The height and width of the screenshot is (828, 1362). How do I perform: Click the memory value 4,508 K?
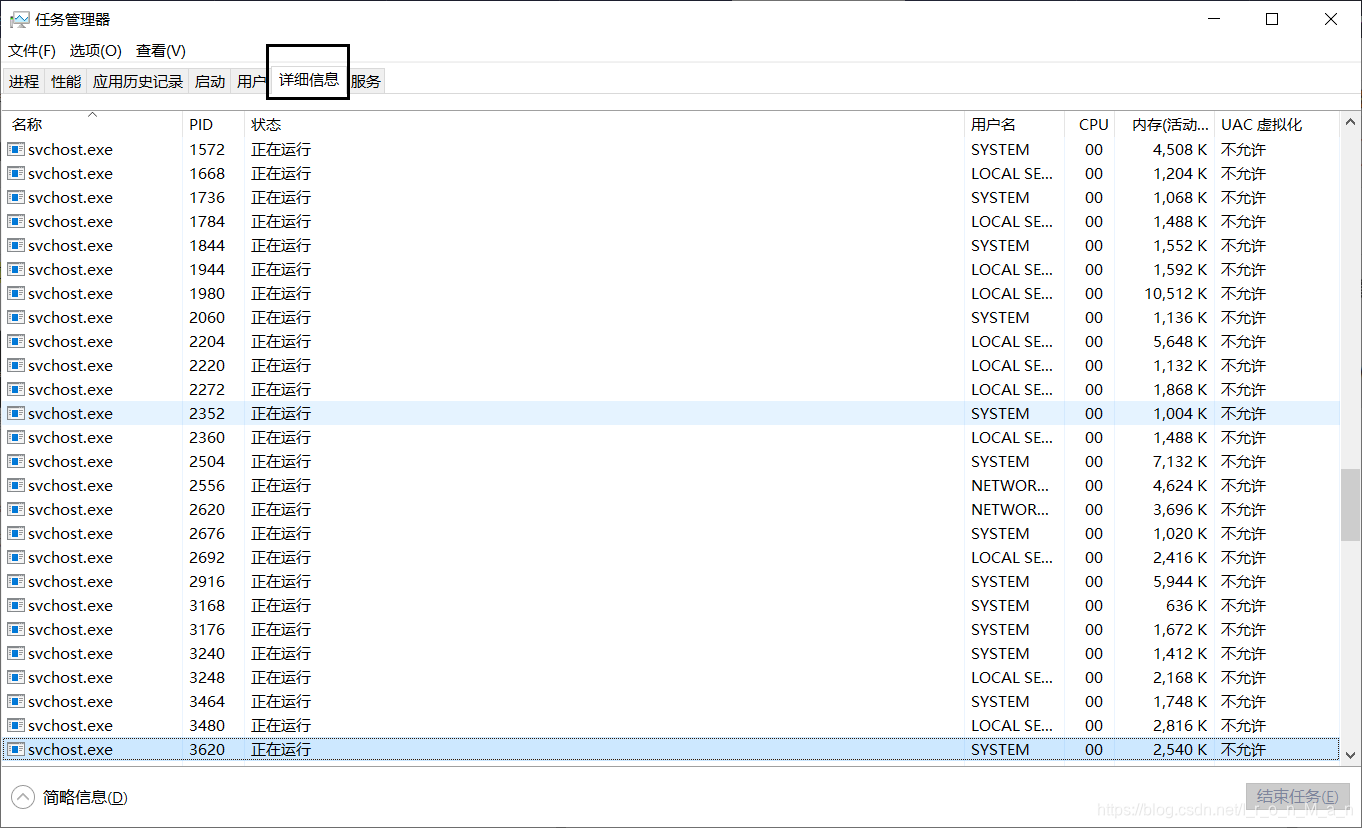click(x=1180, y=149)
